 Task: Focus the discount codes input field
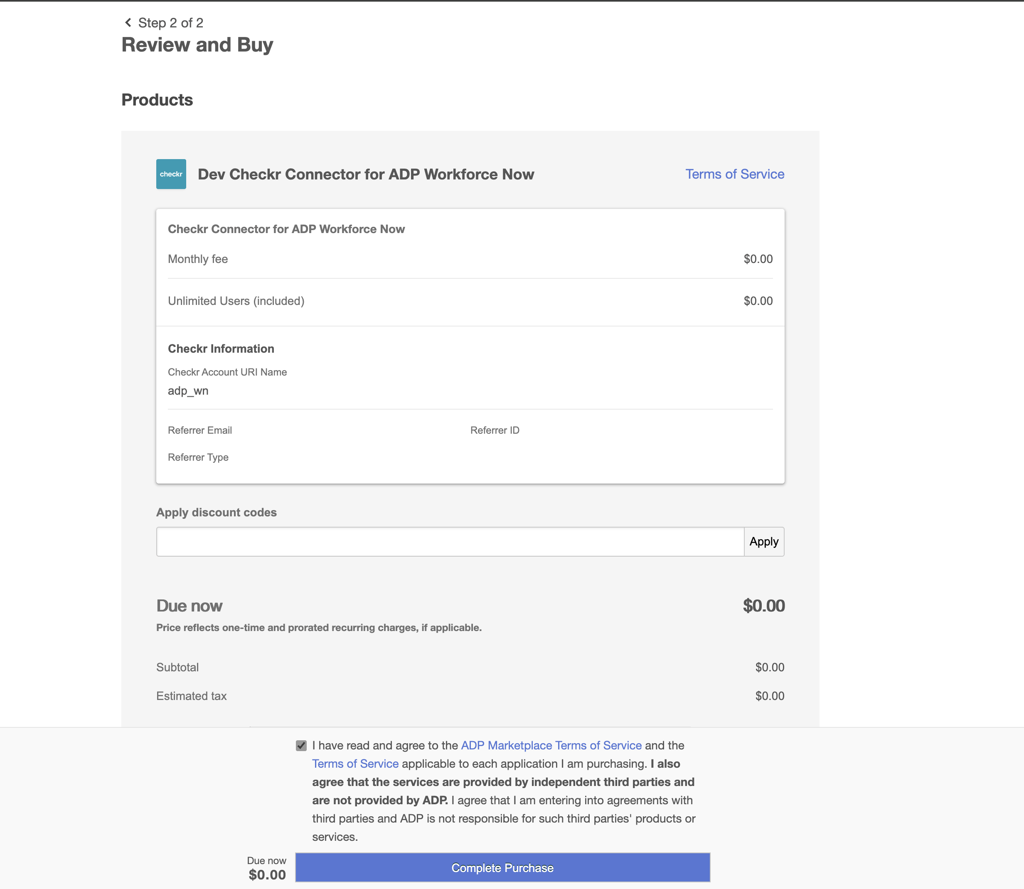tap(450, 541)
